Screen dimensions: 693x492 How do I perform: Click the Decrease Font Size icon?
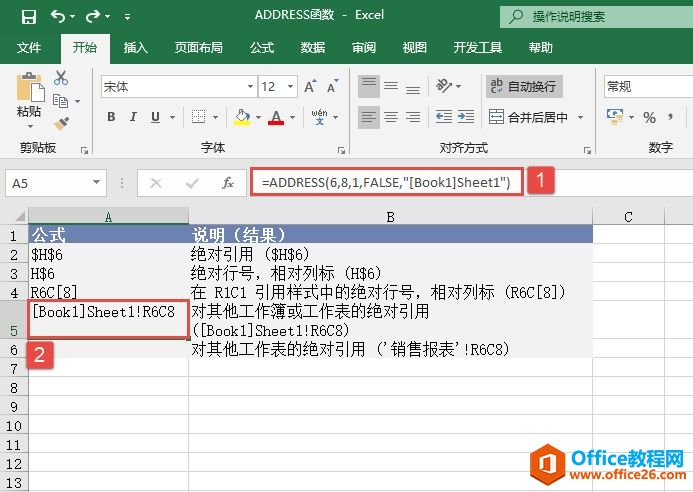[332, 87]
